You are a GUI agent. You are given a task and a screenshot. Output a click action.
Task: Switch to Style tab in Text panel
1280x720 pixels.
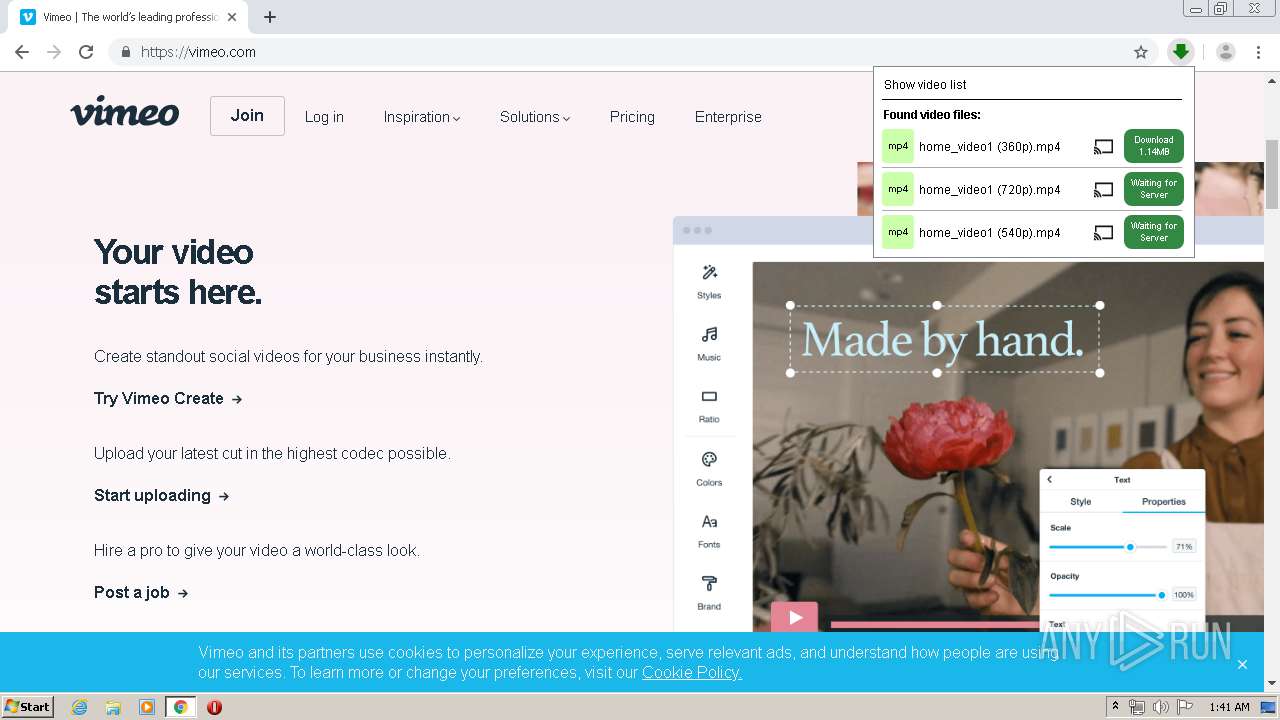point(1081,502)
